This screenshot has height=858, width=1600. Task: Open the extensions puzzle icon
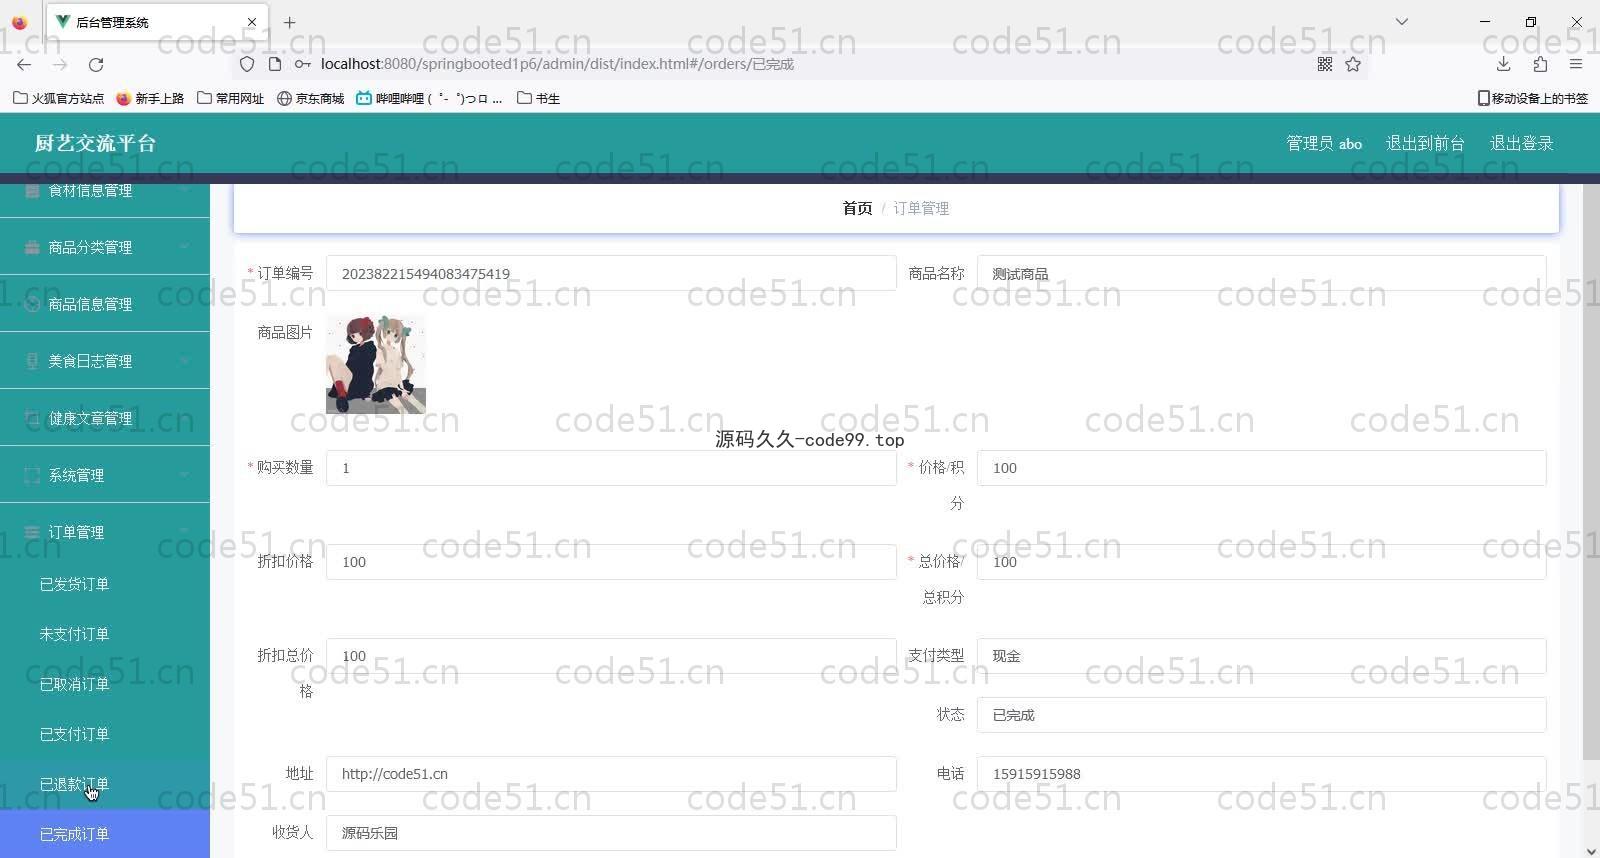tap(1540, 64)
